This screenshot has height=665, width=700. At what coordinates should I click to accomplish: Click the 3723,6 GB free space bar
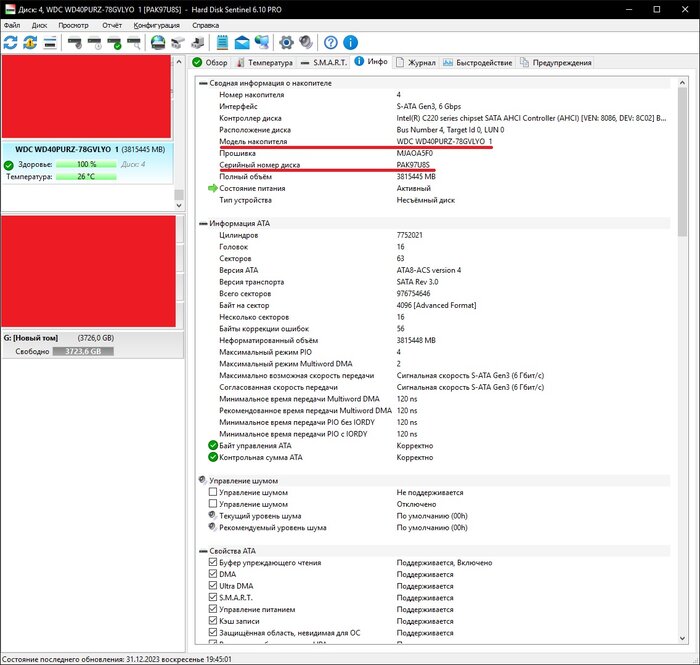[83, 351]
